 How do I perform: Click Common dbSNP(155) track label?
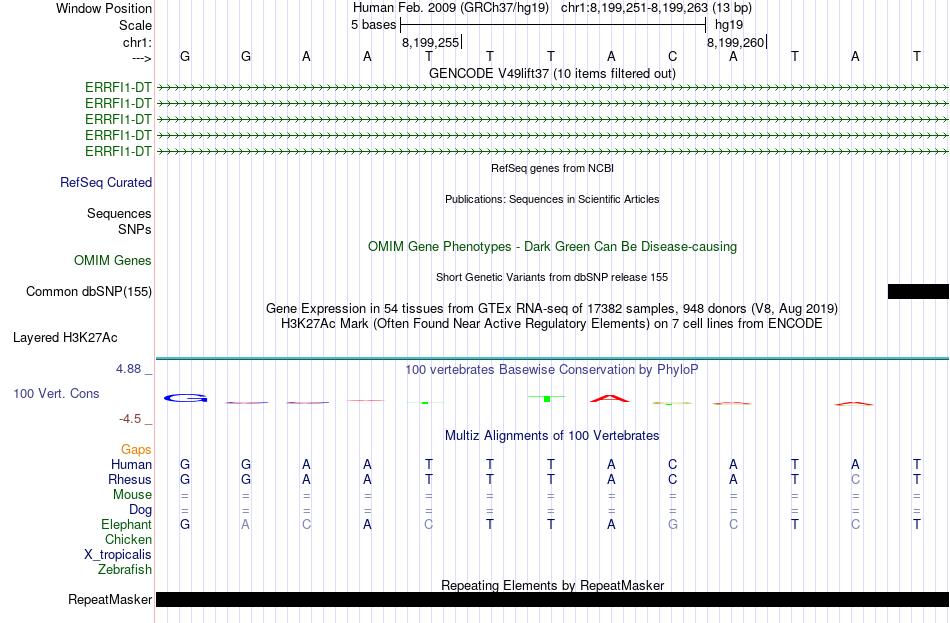click(89, 292)
